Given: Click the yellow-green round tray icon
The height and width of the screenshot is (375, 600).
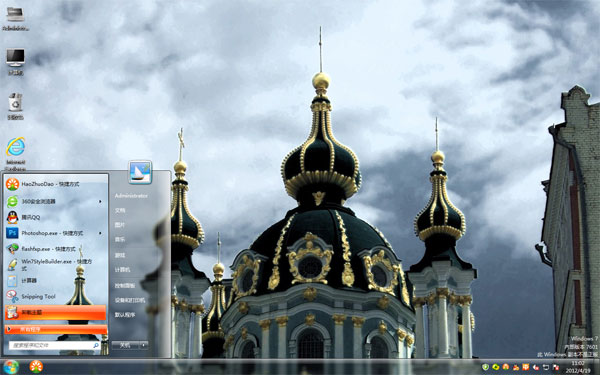Looking at the screenshot, I should coord(496,367).
